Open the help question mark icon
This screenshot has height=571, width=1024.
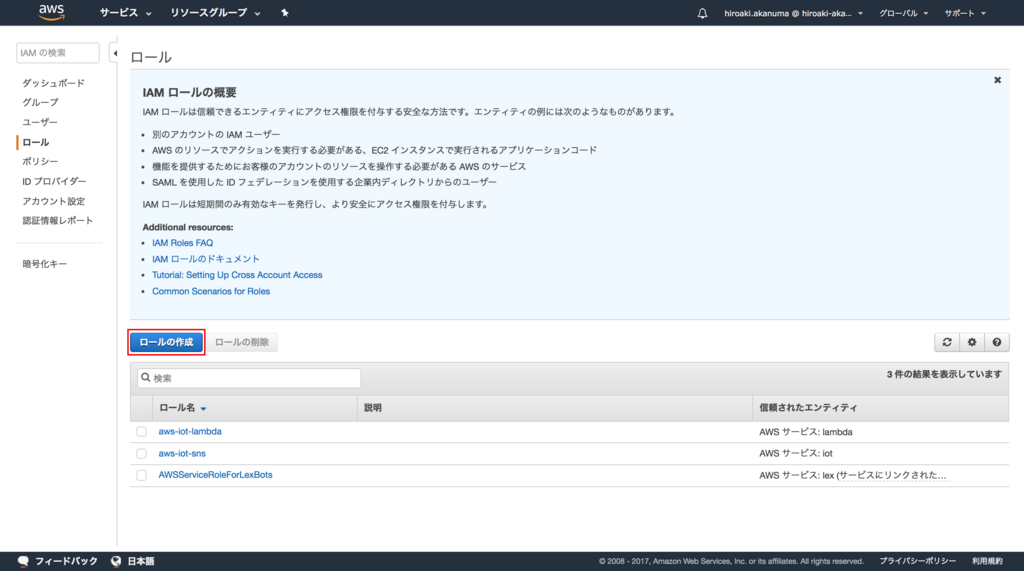point(997,342)
